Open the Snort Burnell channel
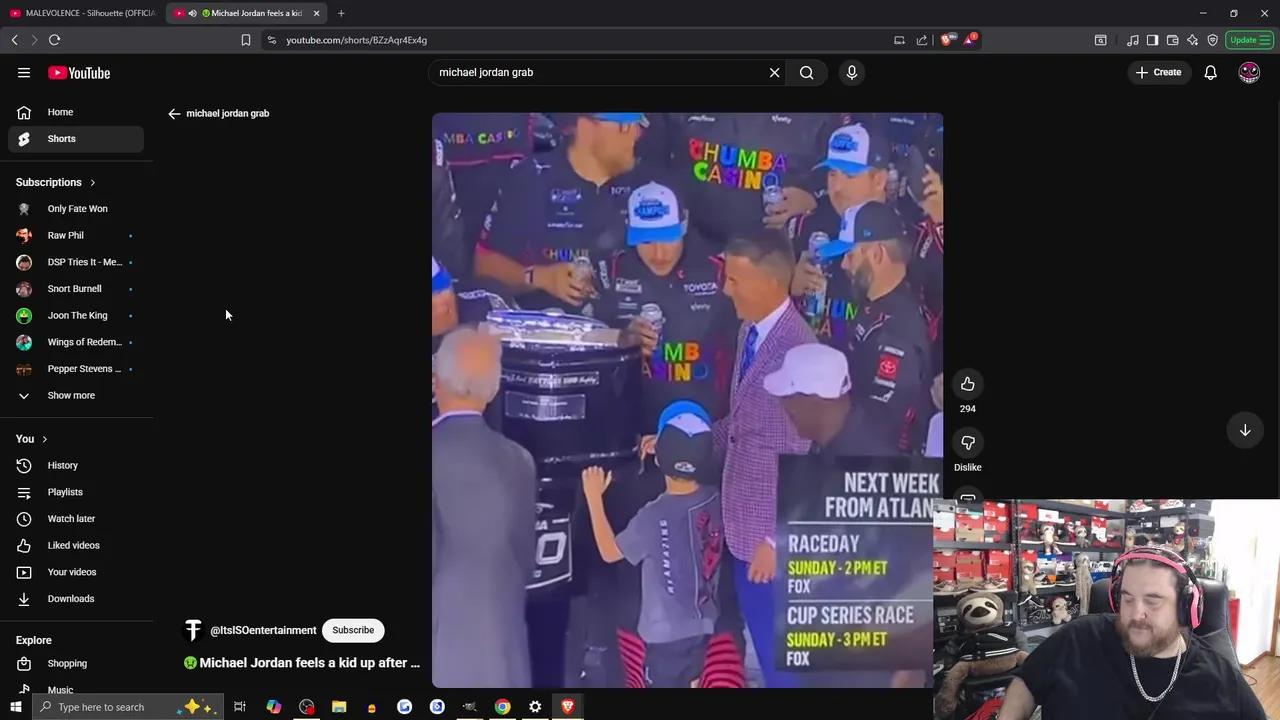The height and width of the screenshot is (720, 1280). coord(76,289)
